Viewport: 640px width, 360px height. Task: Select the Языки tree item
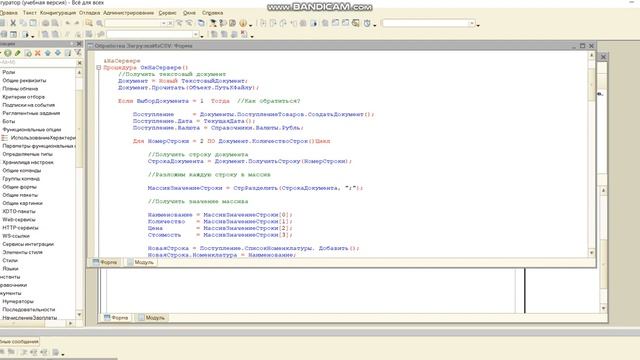coord(10,268)
